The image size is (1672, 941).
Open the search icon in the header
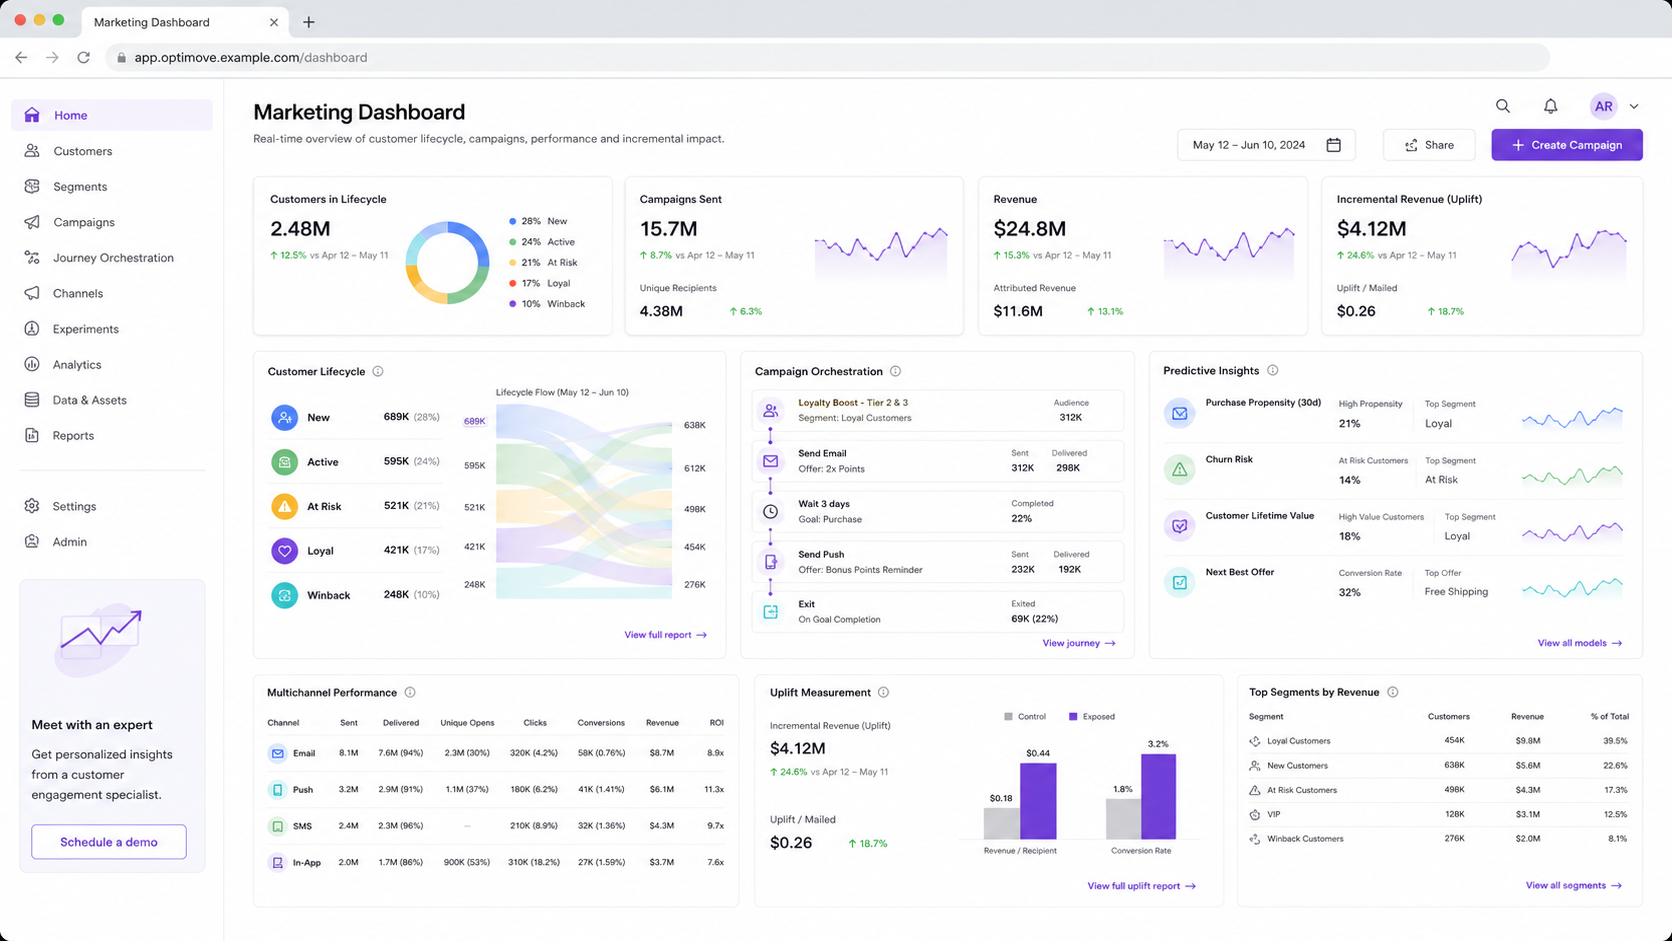click(1502, 106)
